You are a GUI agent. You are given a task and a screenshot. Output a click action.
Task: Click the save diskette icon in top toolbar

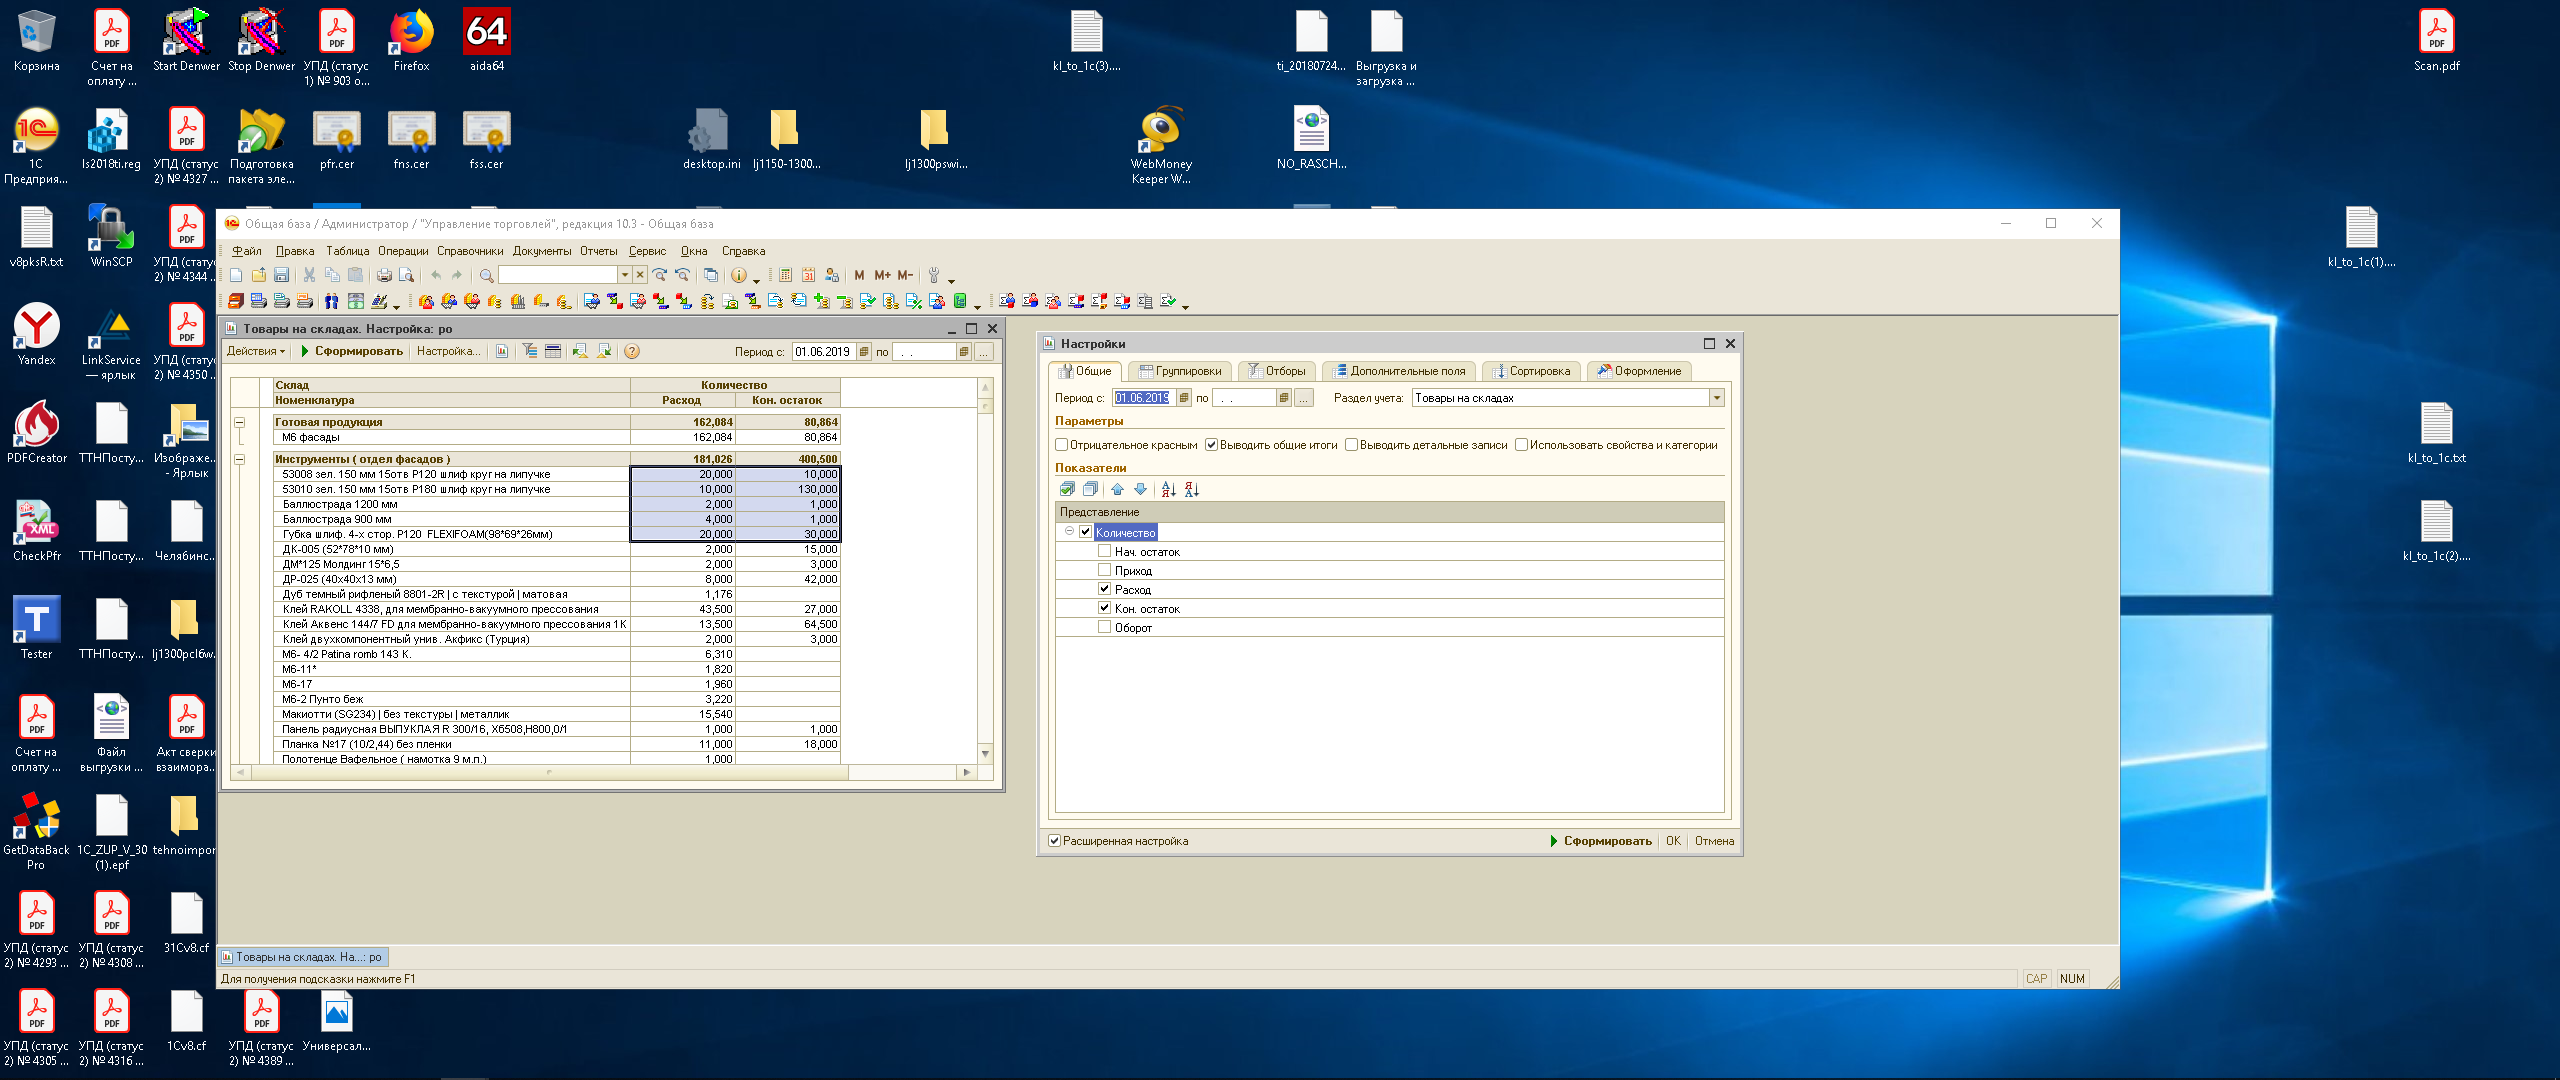point(282,275)
